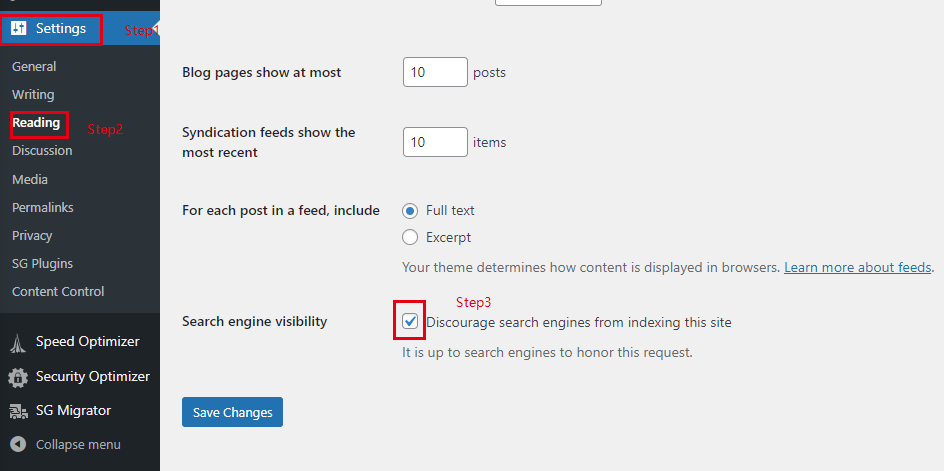The height and width of the screenshot is (471, 944).
Task: Focus the Syndication feeds items number field
Action: tap(435, 142)
